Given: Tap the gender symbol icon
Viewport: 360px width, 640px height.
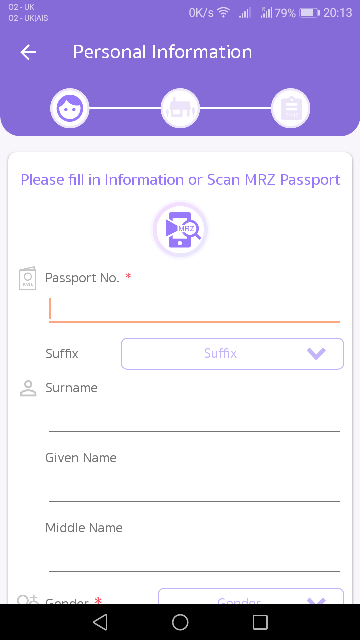Looking at the screenshot, I should pos(28,599).
